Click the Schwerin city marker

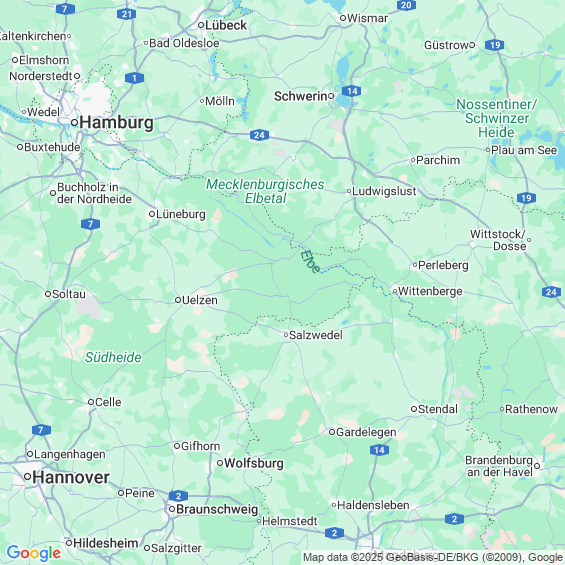pos(331,96)
